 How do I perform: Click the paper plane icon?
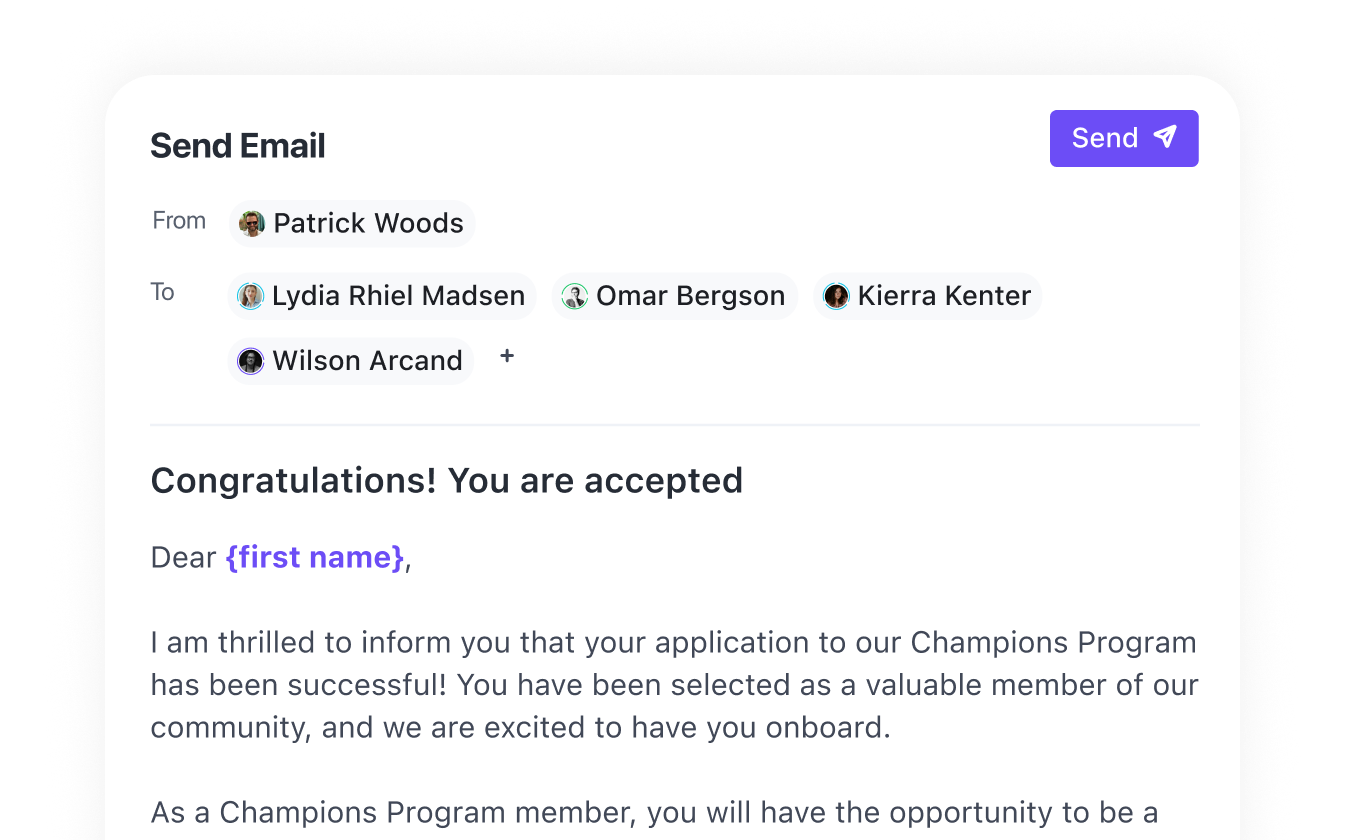coord(1164,138)
